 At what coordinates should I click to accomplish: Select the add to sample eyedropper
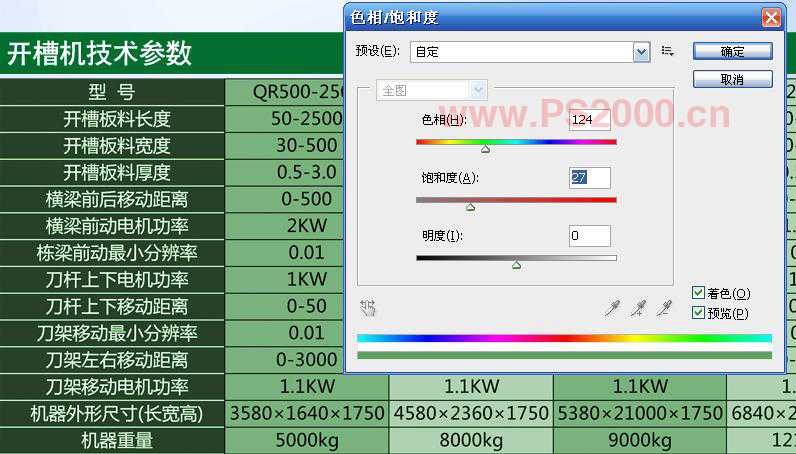[x=639, y=308]
